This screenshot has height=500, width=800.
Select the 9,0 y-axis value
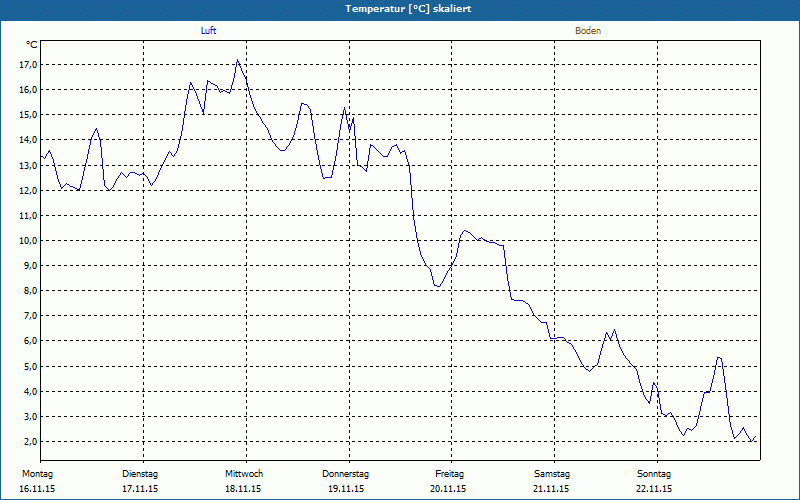click(31, 265)
